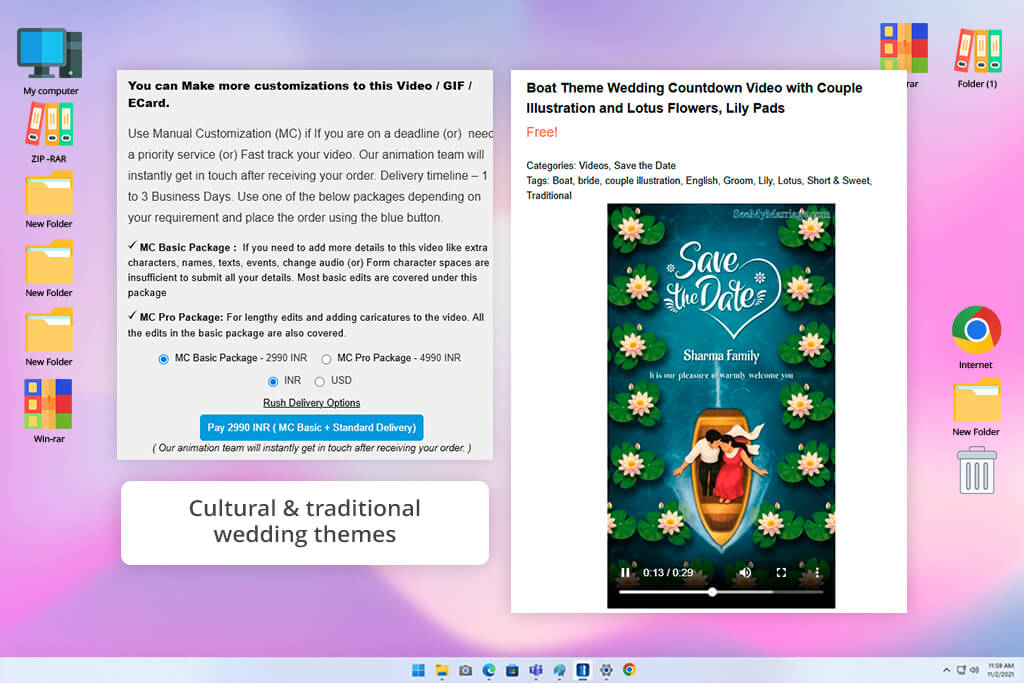Open volume control in the system tray

(974, 670)
